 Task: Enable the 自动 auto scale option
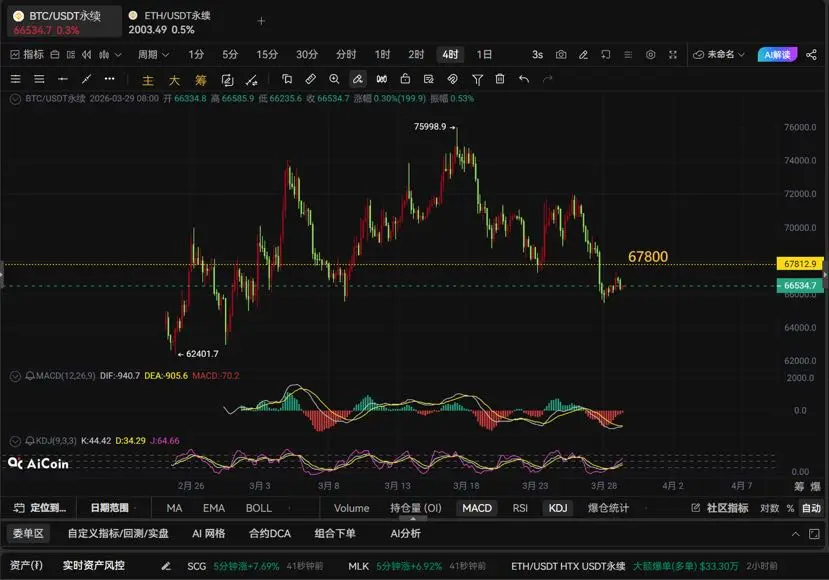(811, 508)
